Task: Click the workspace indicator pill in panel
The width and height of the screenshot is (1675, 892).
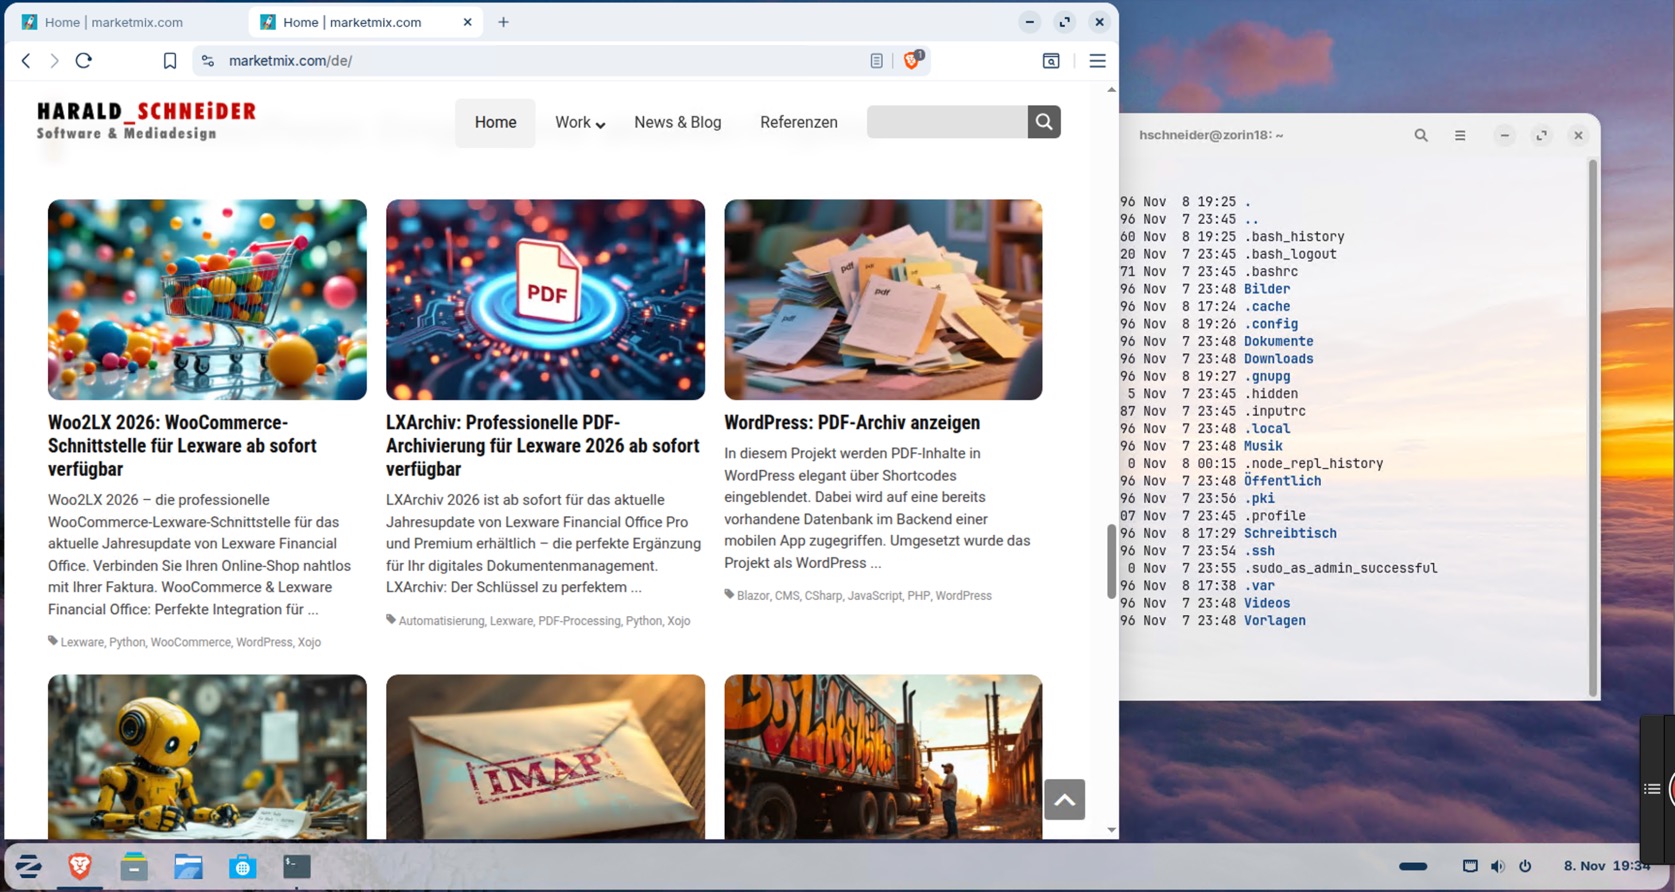Action: click(x=1413, y=866)
